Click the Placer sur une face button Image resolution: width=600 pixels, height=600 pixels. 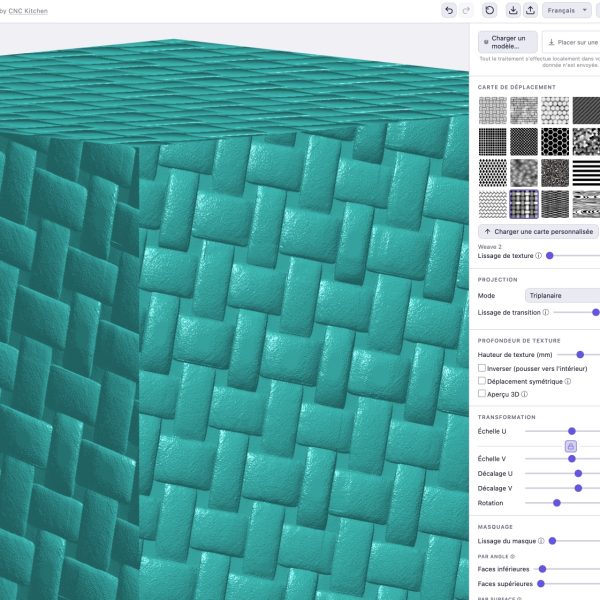(572, 42)
